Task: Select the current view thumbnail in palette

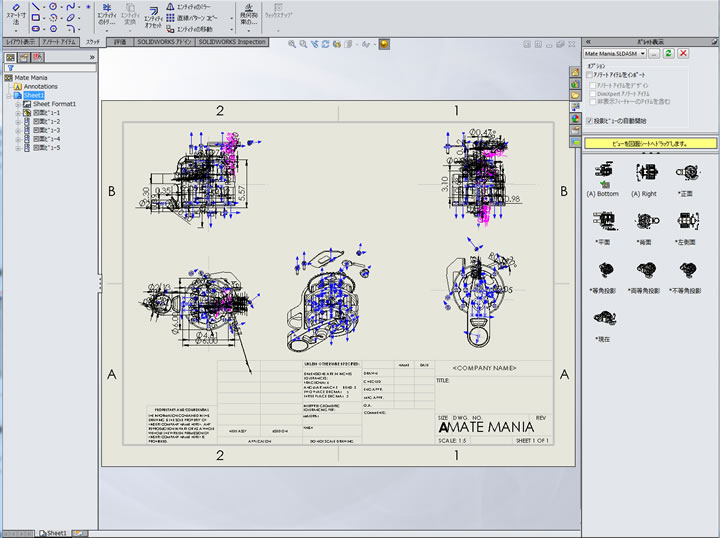Action: point(603,325)
